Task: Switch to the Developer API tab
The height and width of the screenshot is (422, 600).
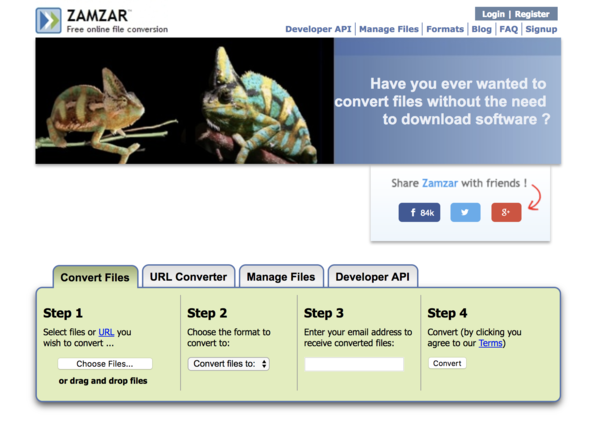Action: pyautogui.click(x=373, y=276)
